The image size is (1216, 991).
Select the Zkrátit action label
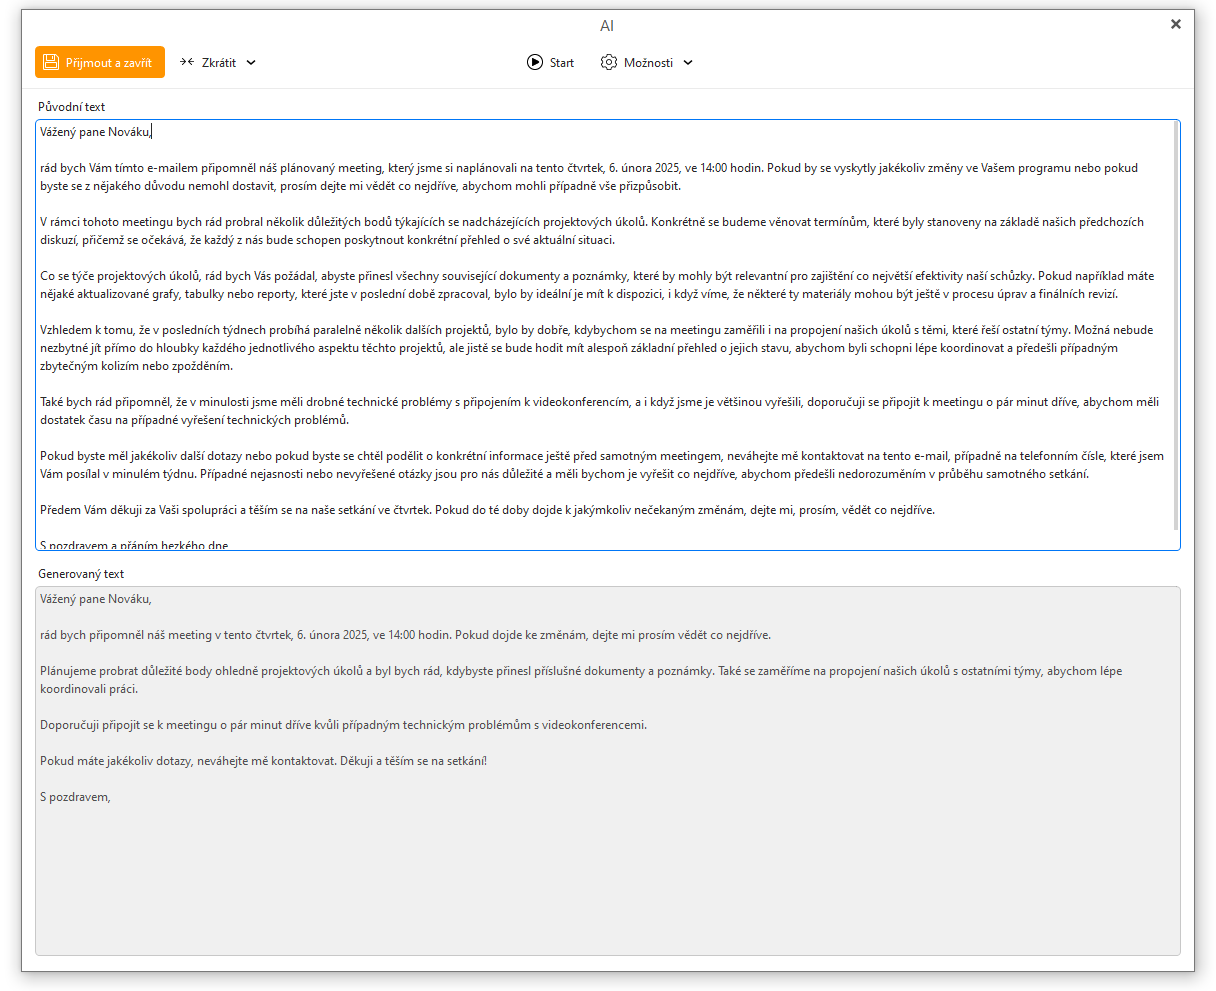coord(219,62)
